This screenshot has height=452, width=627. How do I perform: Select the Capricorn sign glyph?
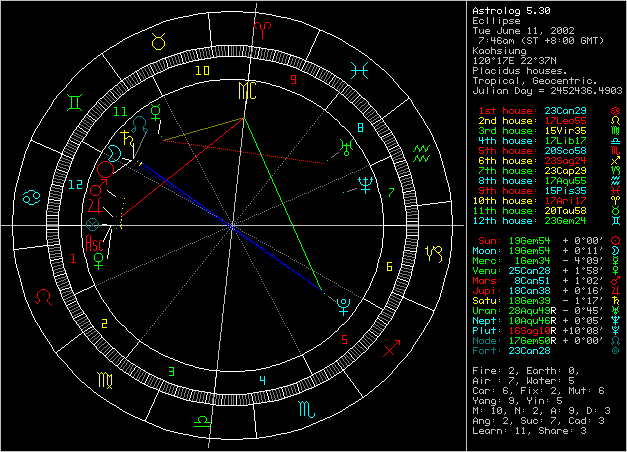point(437,251)
